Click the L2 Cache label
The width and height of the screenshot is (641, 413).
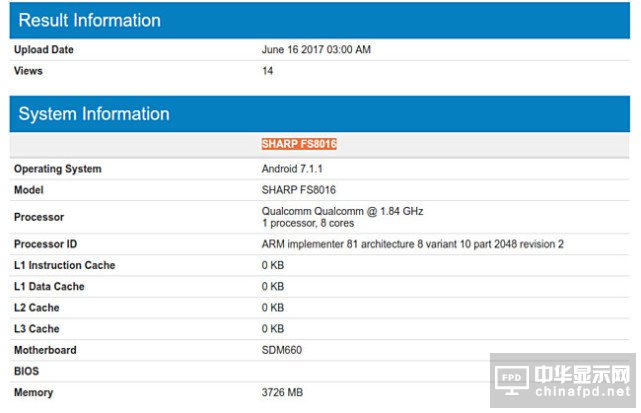click(x=37, y=308)
